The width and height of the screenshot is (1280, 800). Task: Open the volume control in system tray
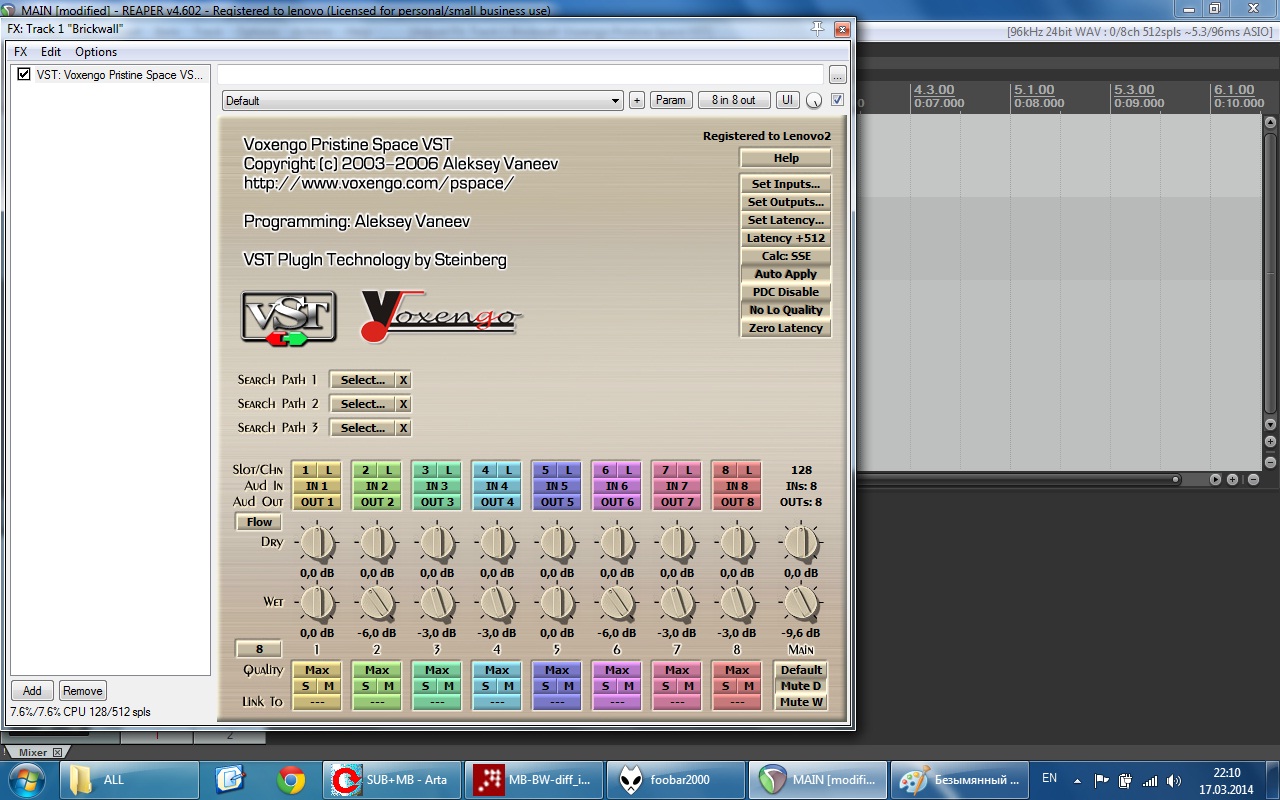pos(1173,780)
